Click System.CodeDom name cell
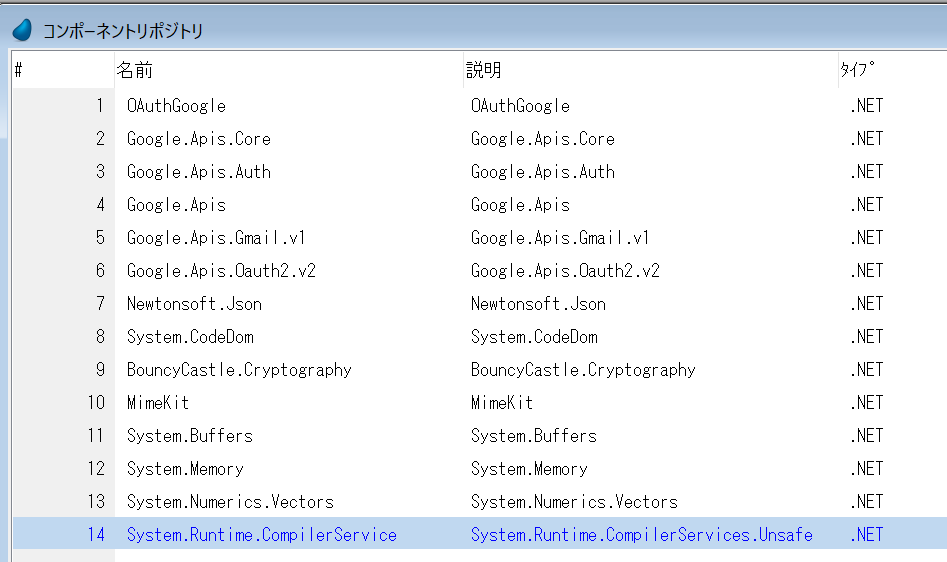 (x=190, y=337)
